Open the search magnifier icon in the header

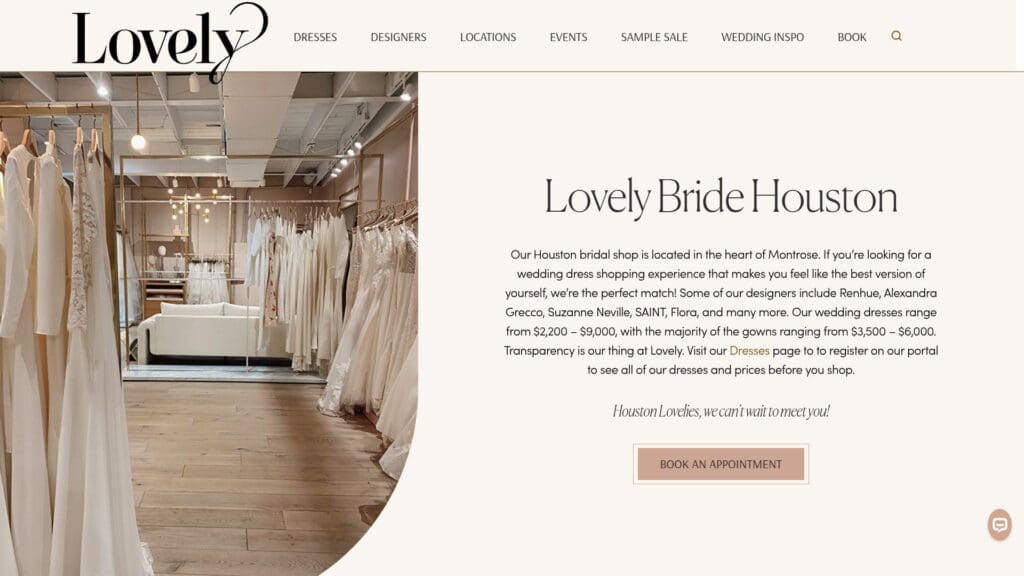pos(896,36)
